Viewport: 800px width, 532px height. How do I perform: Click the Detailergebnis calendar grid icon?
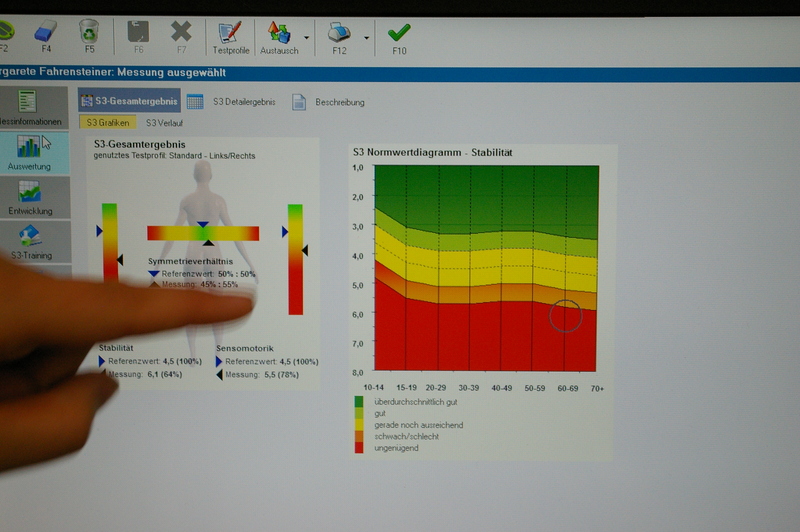pyautogui.click(x=195, y=102)
